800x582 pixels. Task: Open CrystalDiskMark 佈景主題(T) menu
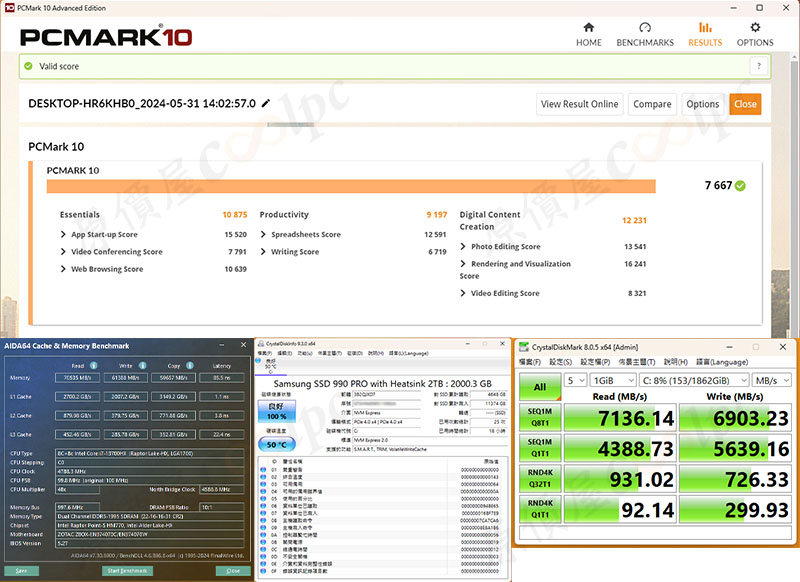pos(637,362)
